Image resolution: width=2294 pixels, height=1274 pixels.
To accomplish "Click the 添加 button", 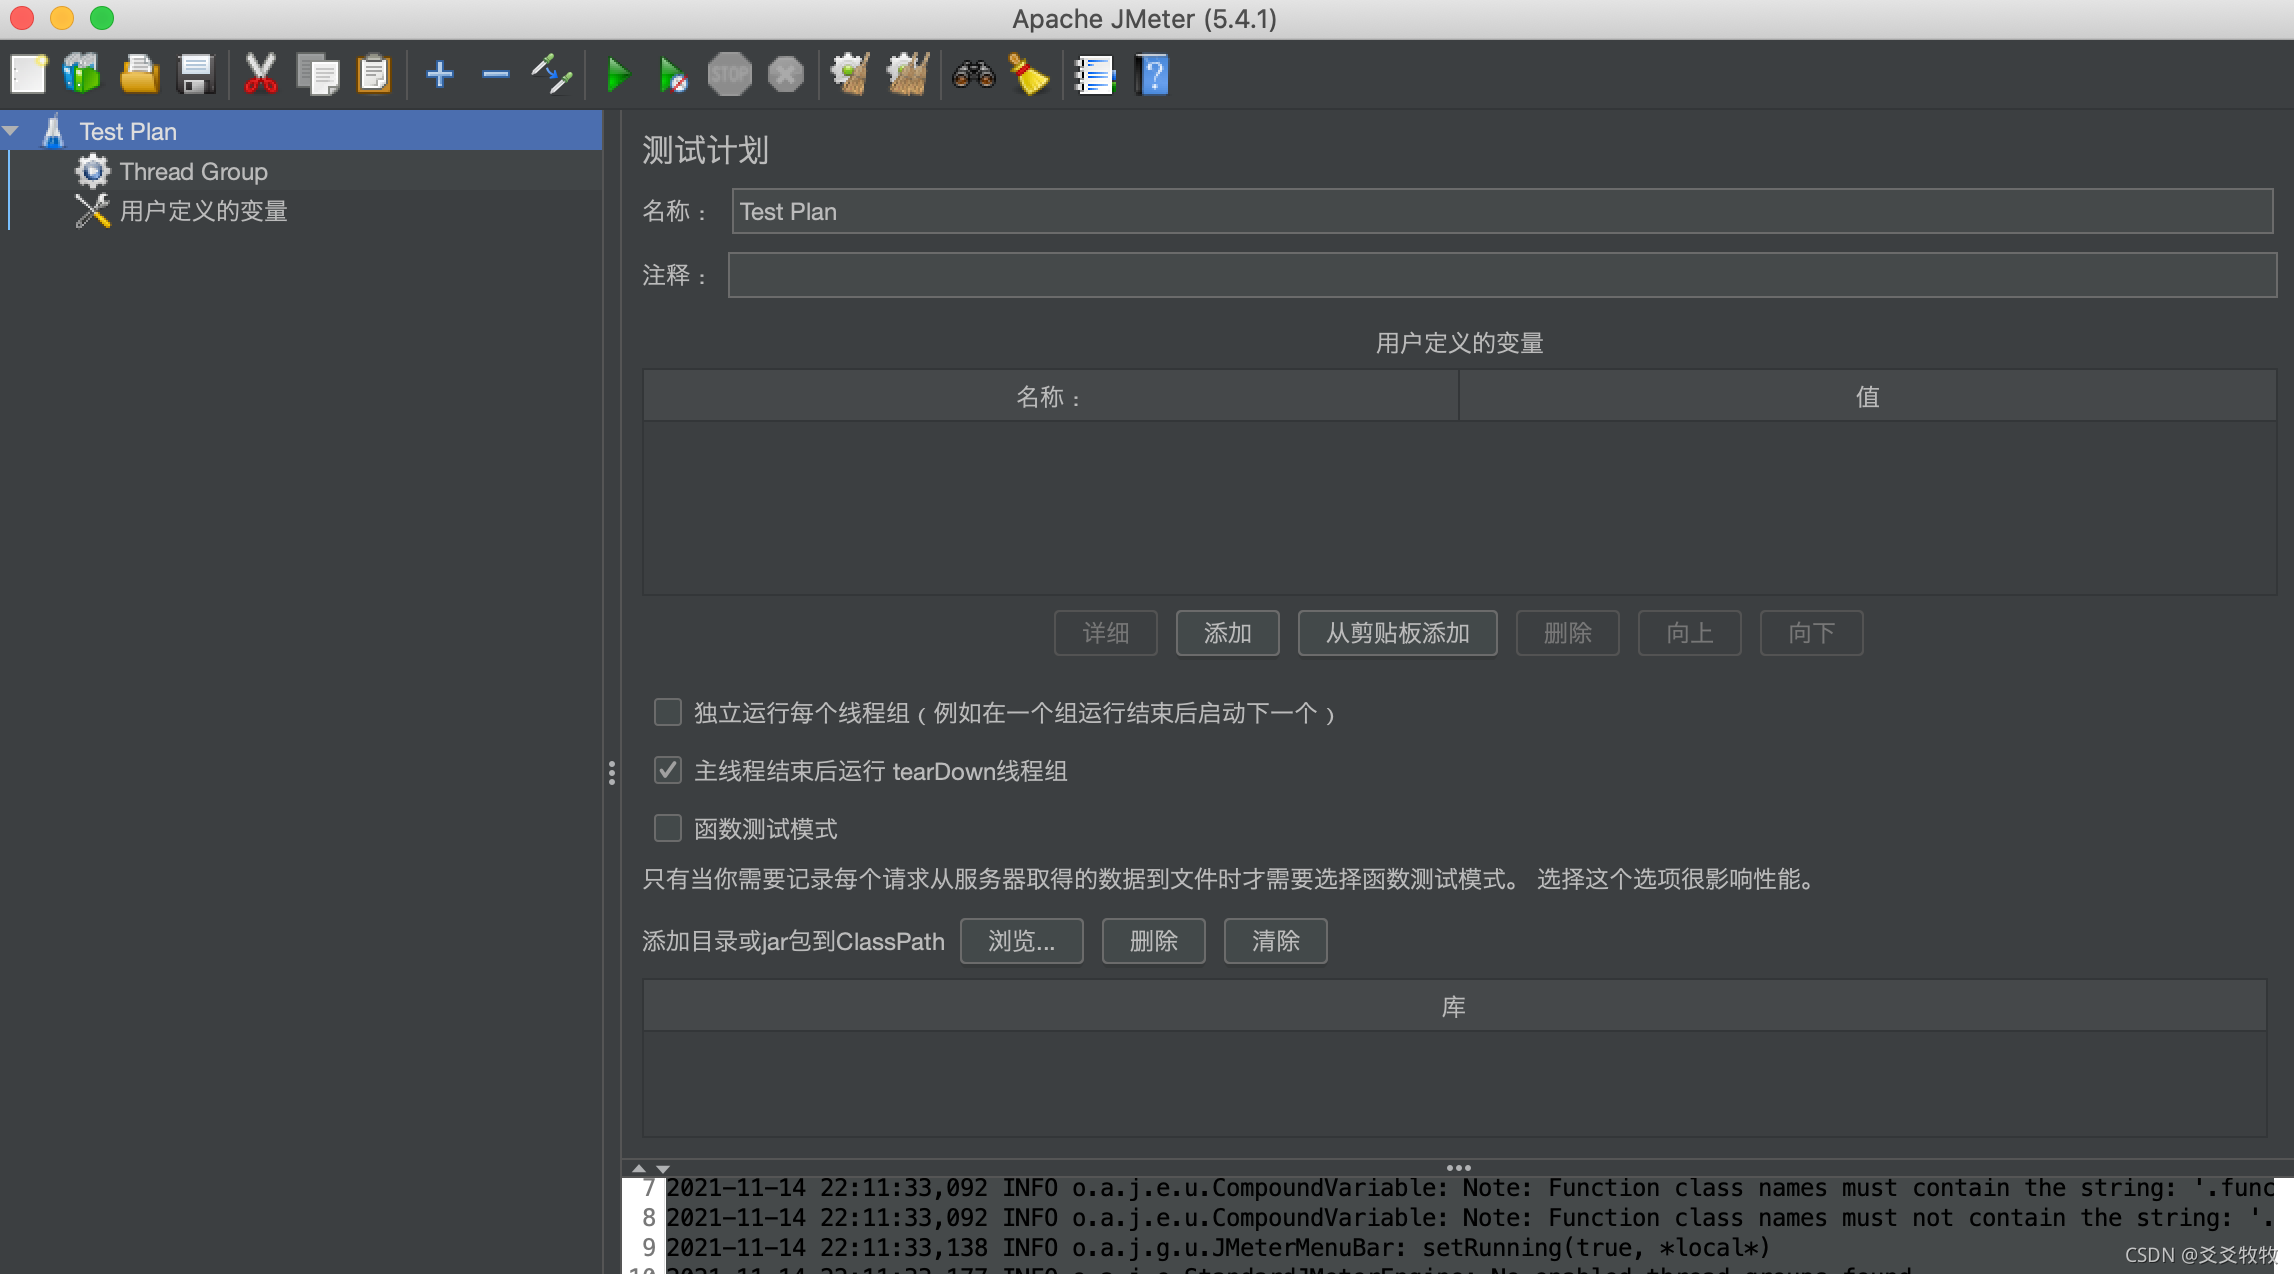I will (1227, 633).
